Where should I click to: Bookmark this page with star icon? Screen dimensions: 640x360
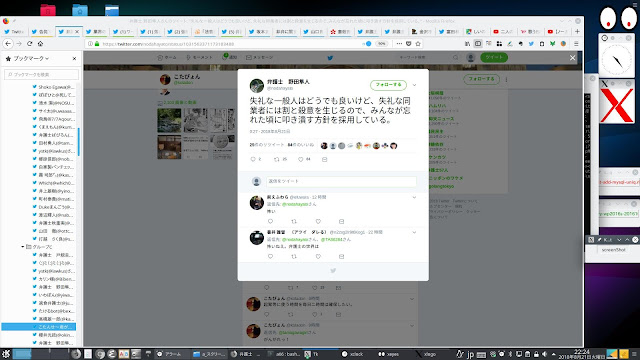pos(418,44)
